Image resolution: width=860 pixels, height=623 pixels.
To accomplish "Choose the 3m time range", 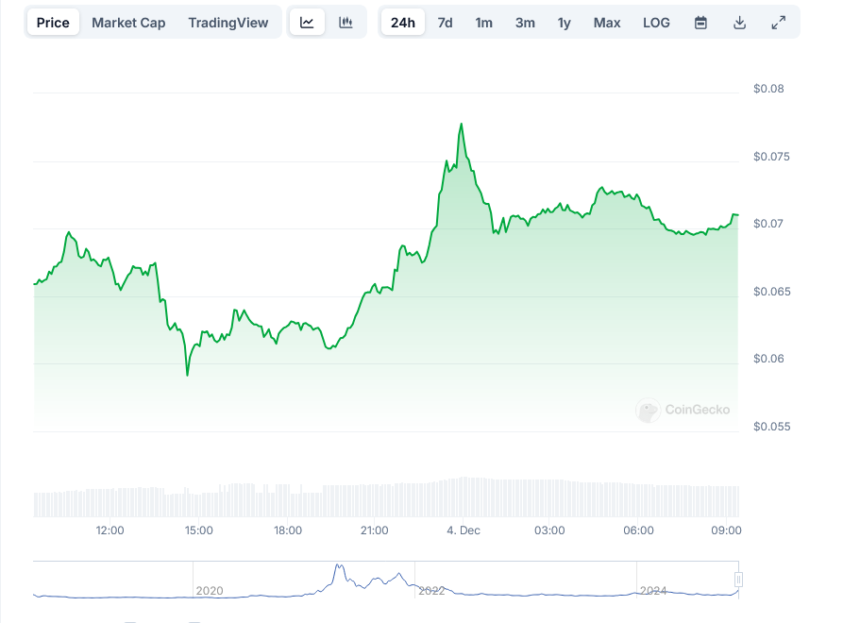I will coord(525,23).
